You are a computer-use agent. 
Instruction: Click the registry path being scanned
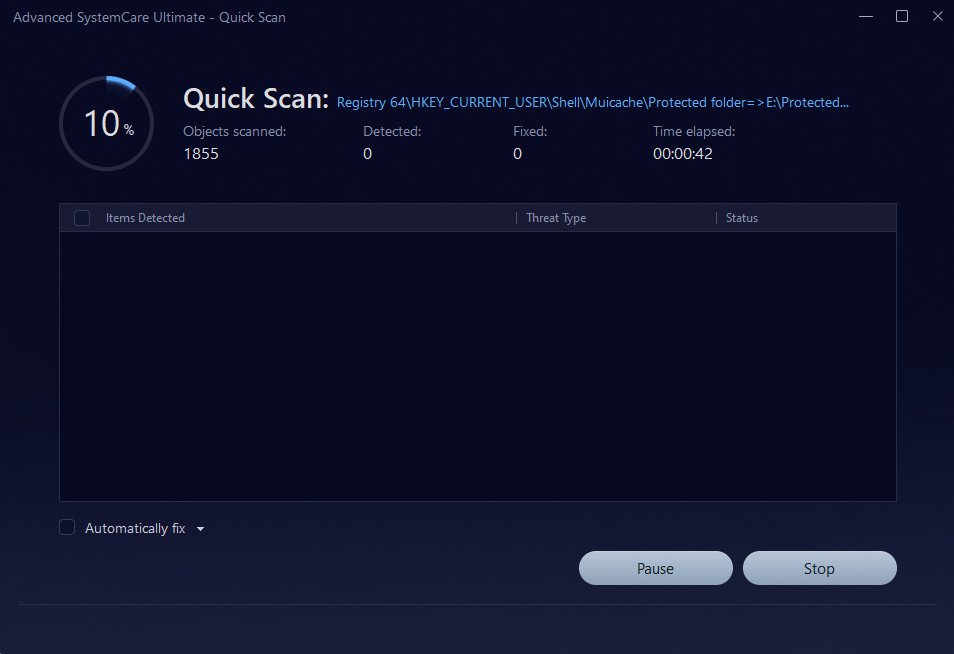[593, 102]
